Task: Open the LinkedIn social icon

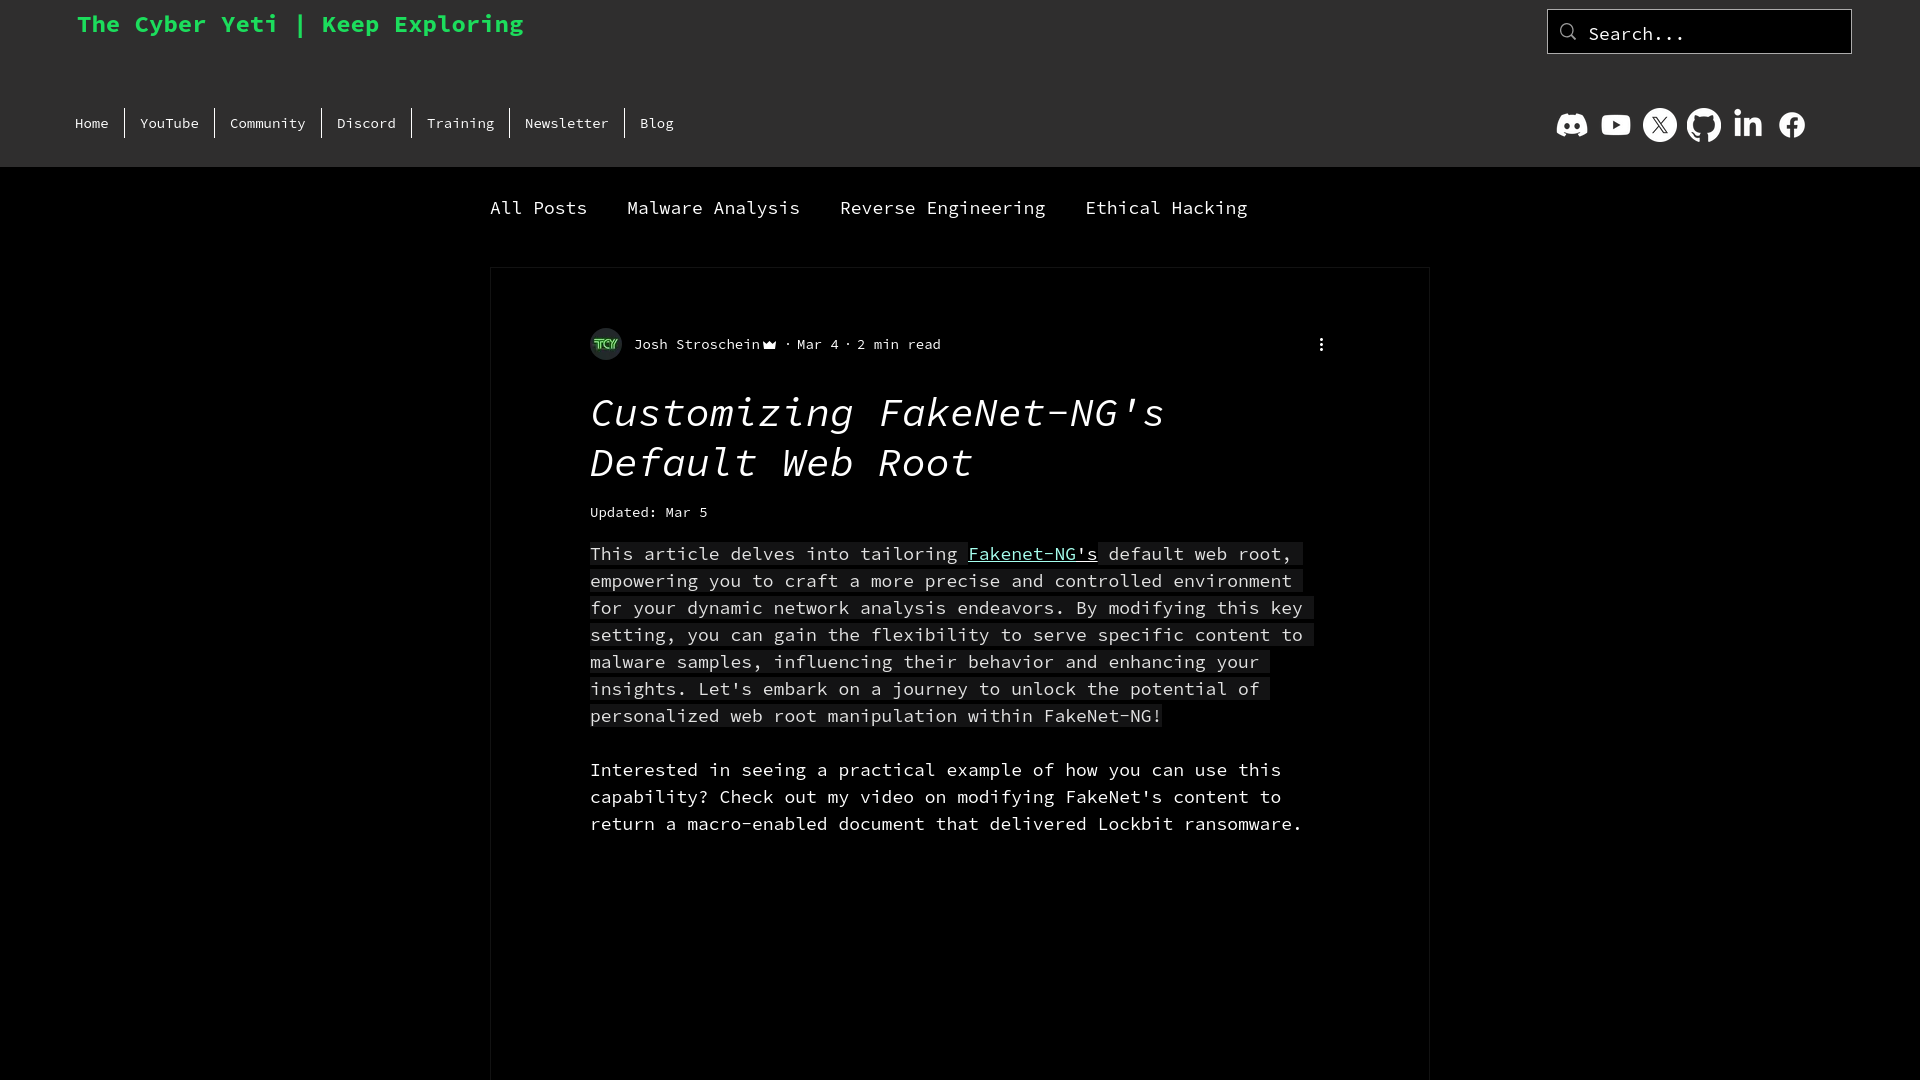Action: [1747, 124]
